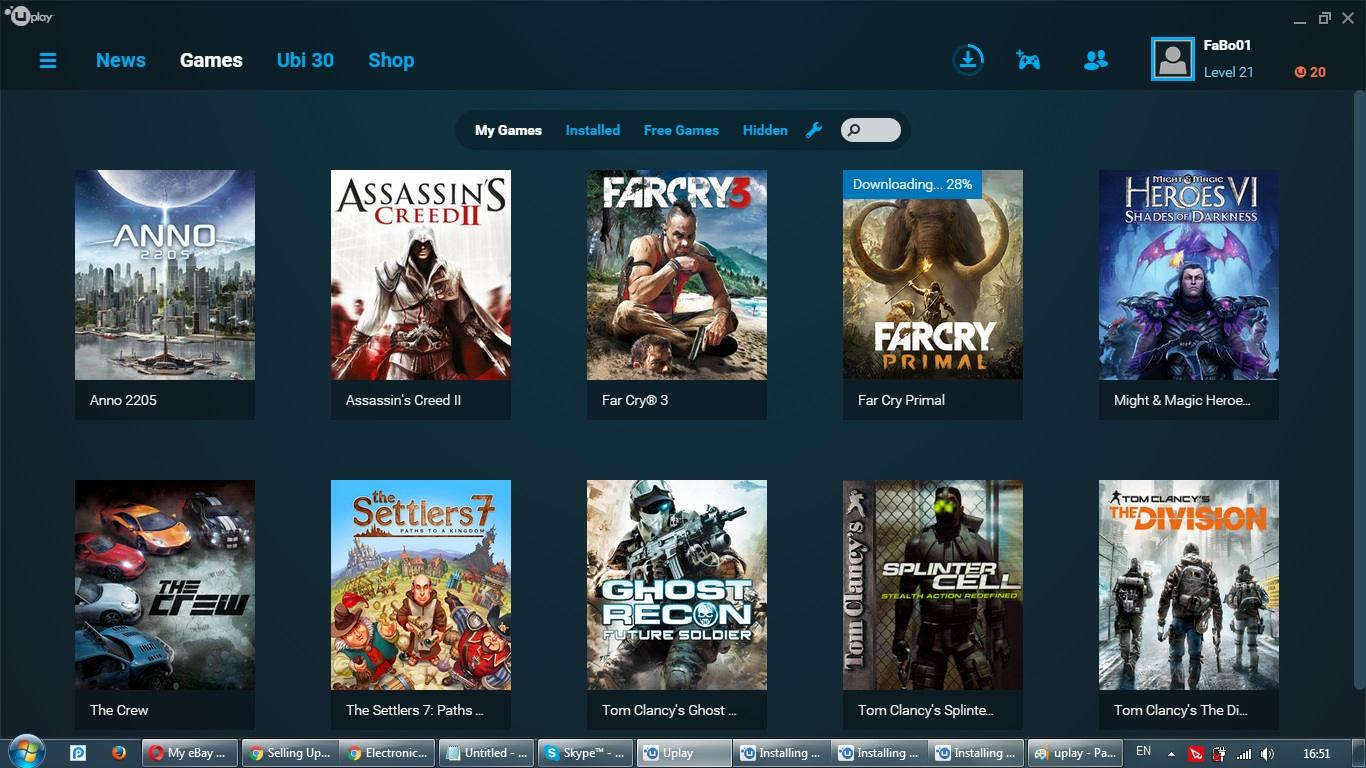View Hidden games list
Screen dimensions: 1366x768
[x=765, y=130]
